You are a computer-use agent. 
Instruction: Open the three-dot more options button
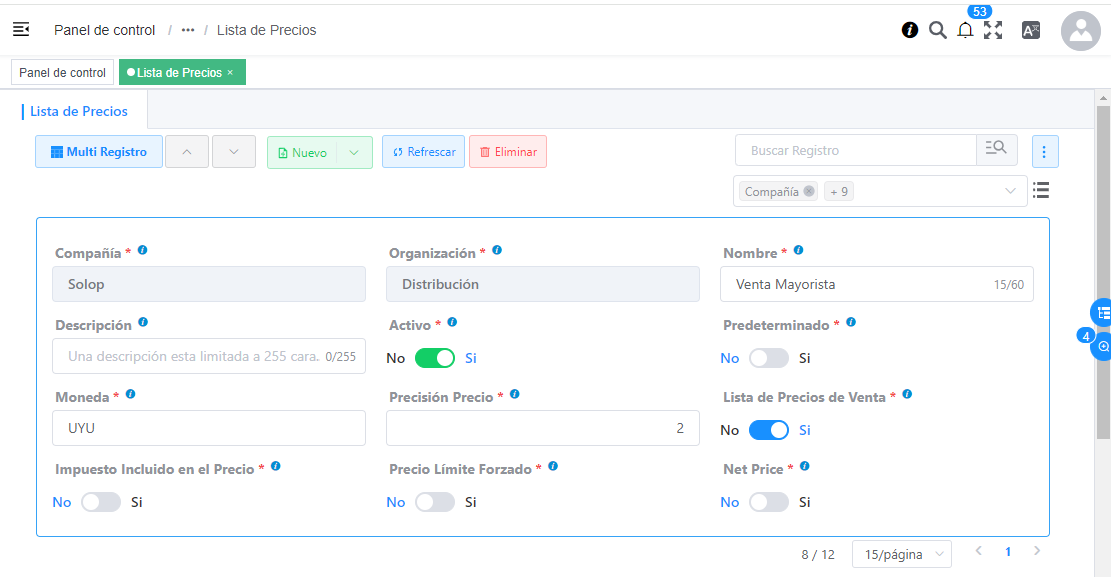1044,152
